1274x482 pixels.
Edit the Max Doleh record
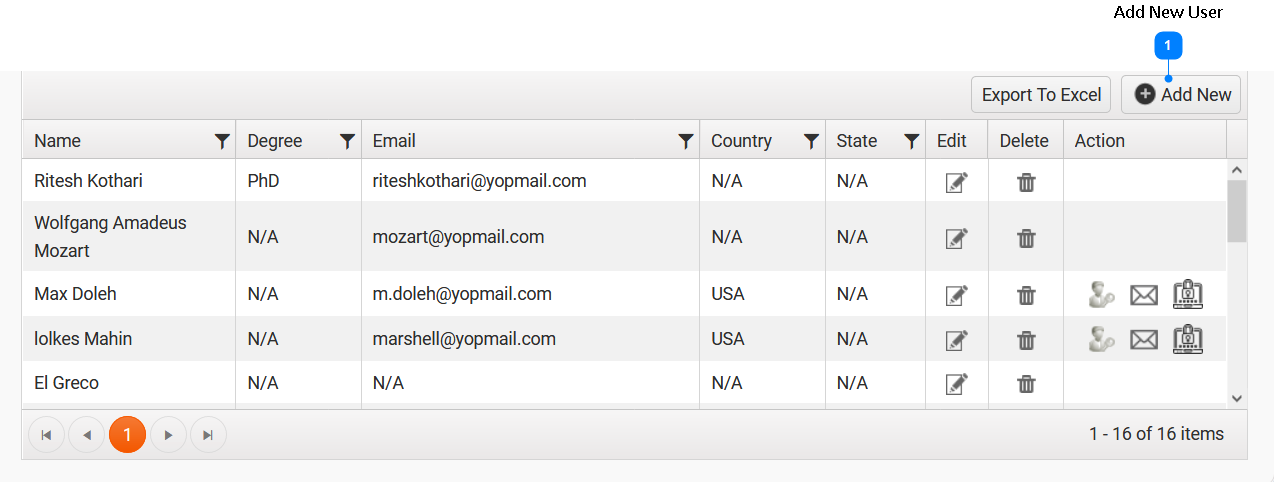pos(957,295)
